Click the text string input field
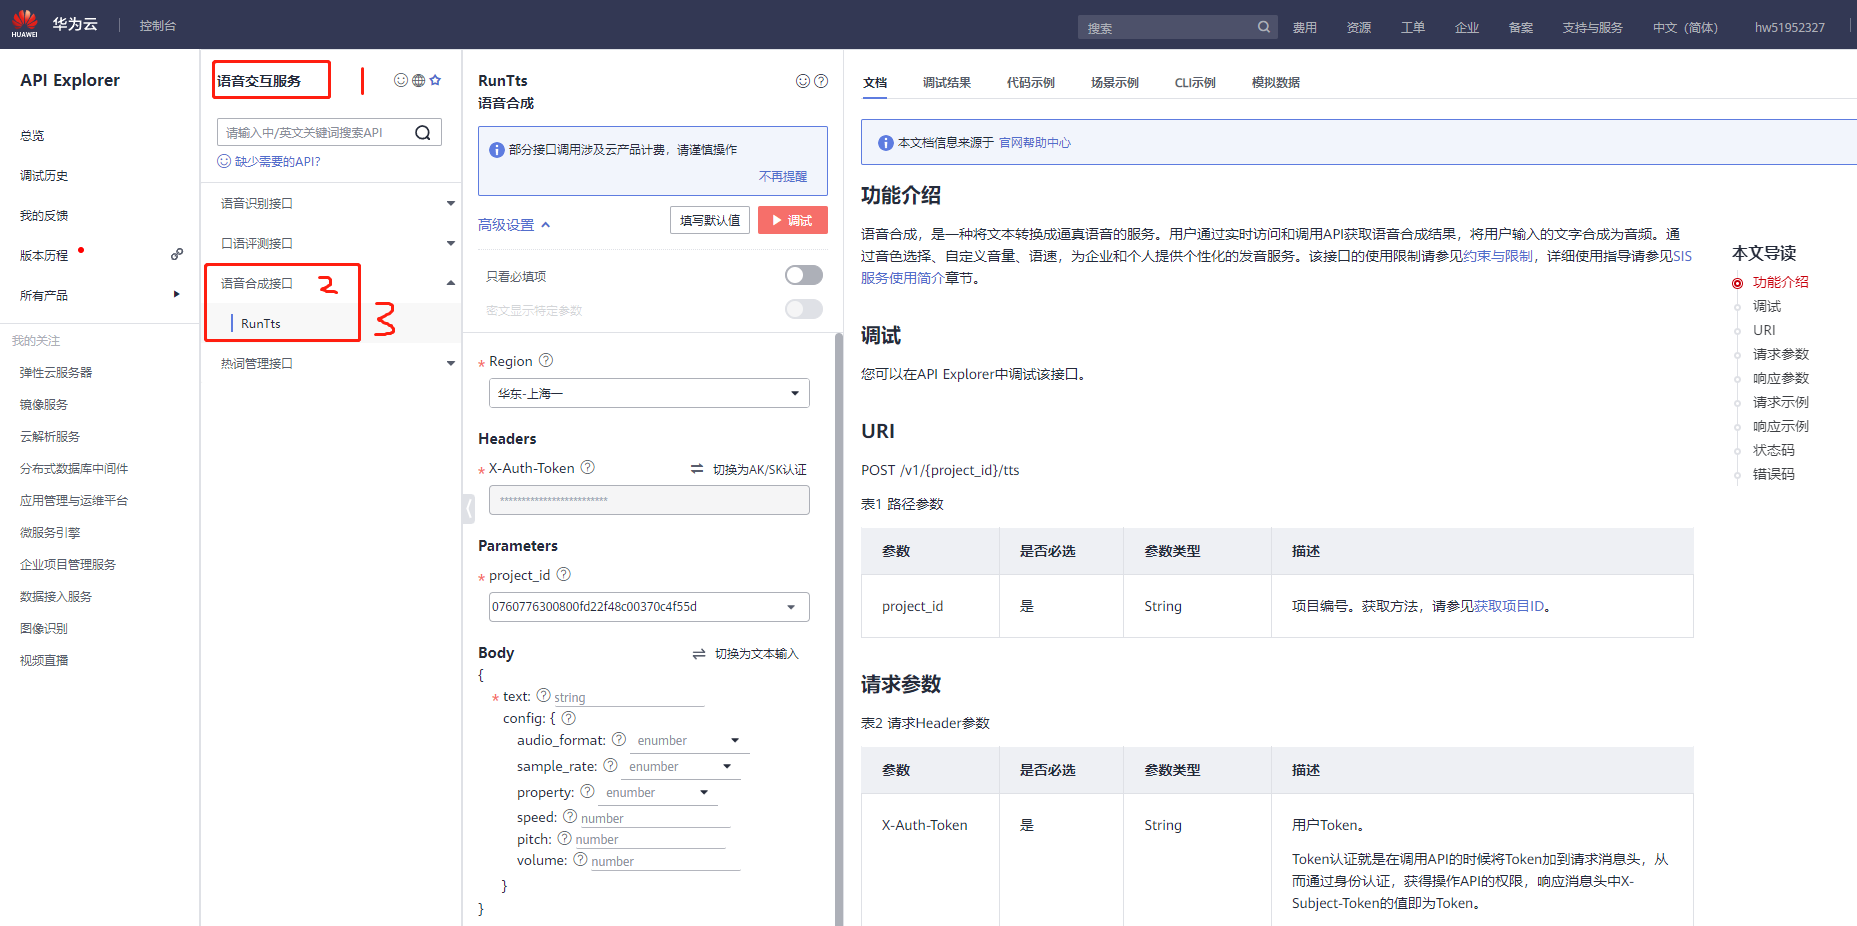The height and width of the screenshot is (926, 1857). 629,697
